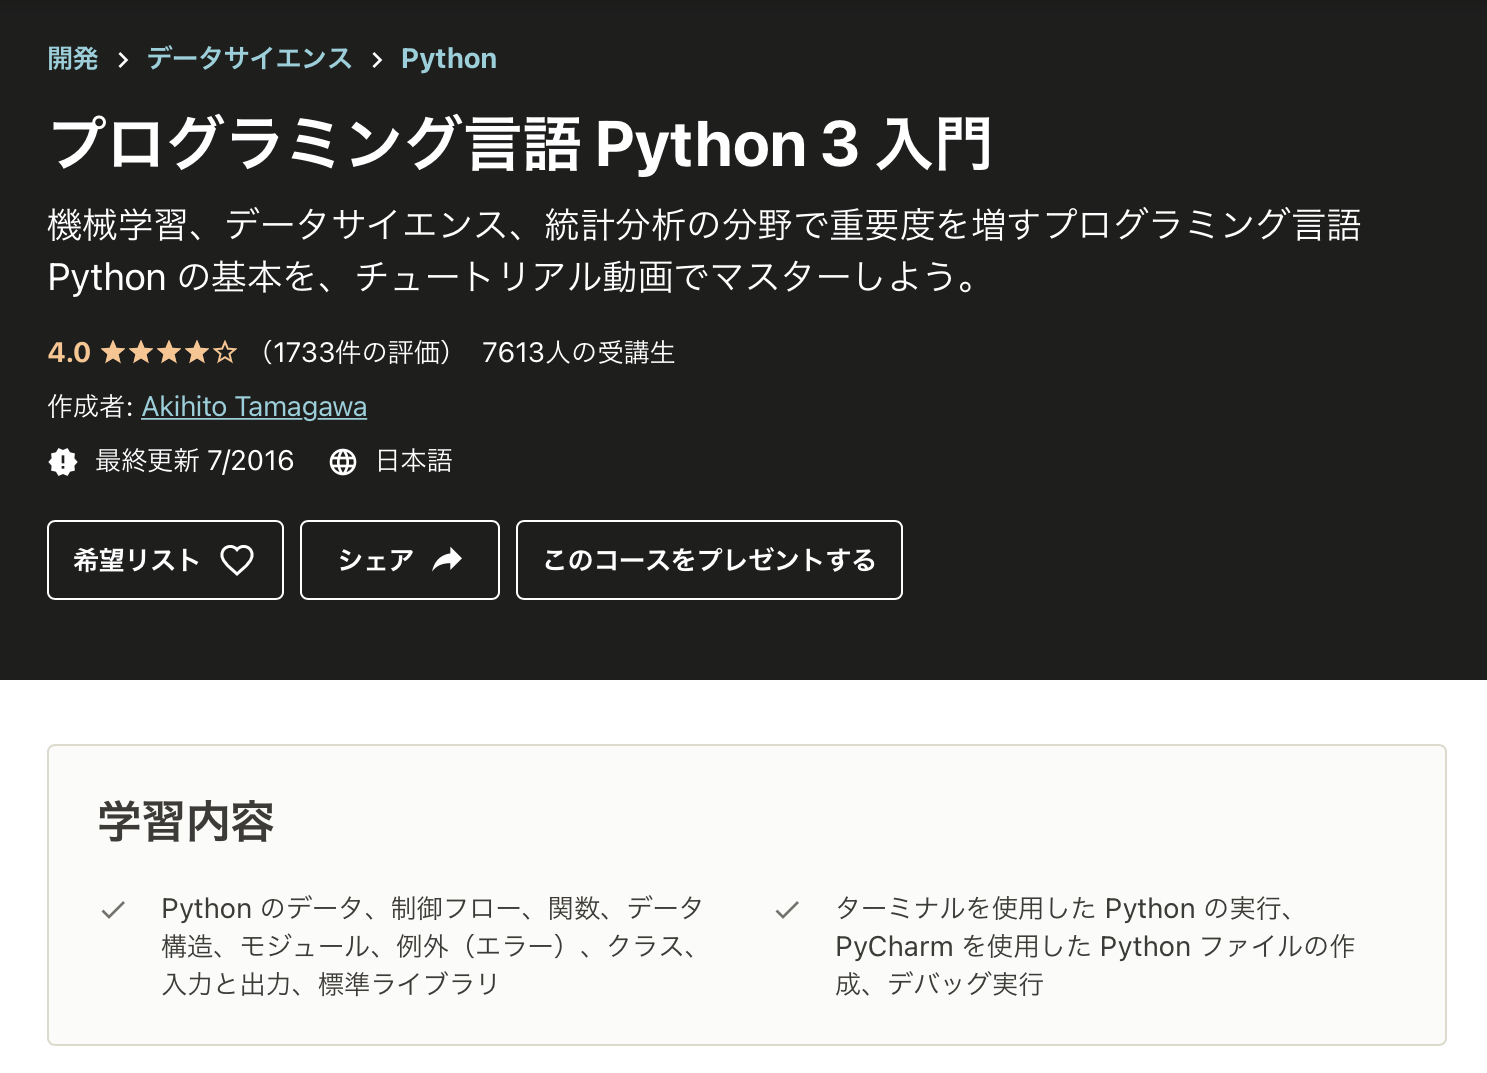The height and width of the screenshot is (1073, 1487).
Task: Click the globe language icon
Action: (343, 462)
